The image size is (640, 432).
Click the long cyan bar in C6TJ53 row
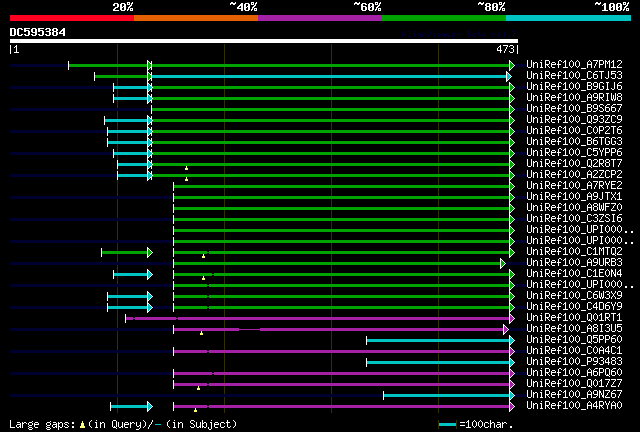(329, 76)
